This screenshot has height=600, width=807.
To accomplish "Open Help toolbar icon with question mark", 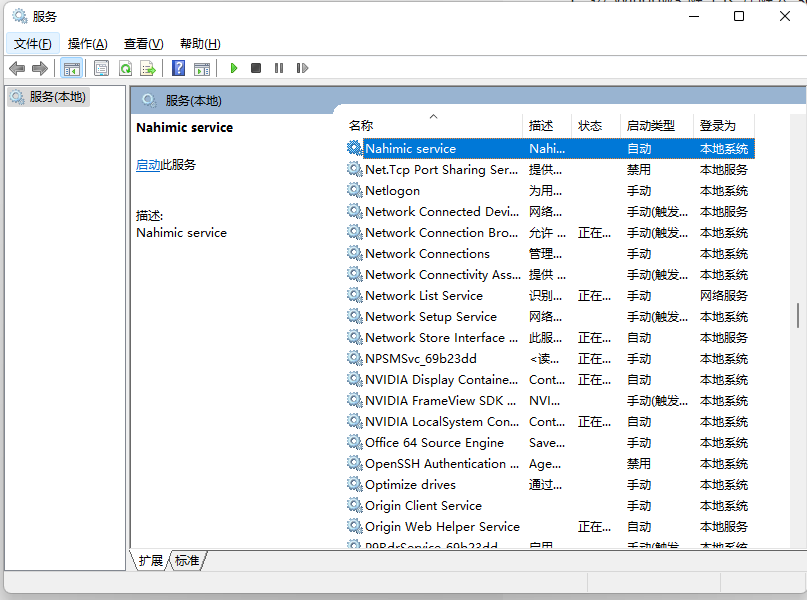I will (x=178, y=68).
